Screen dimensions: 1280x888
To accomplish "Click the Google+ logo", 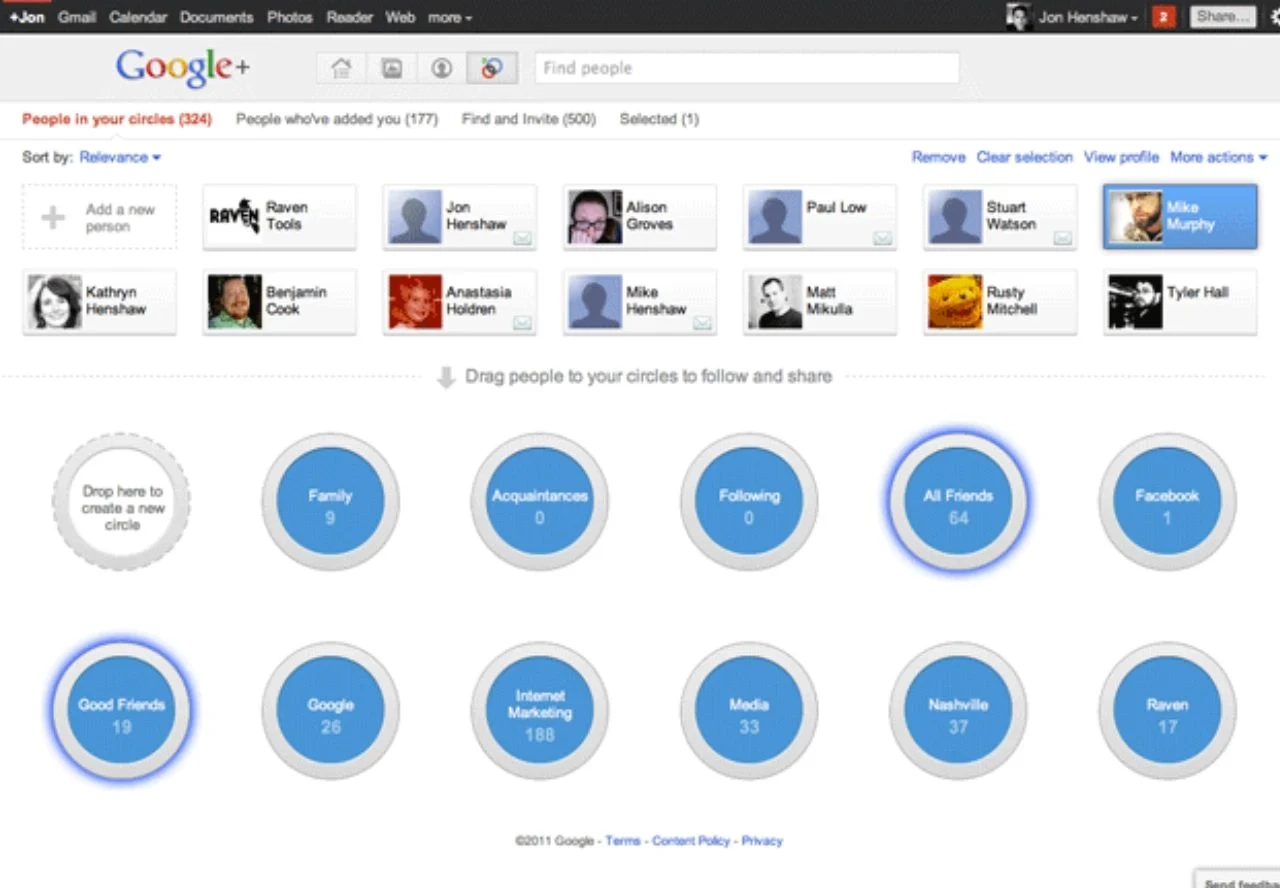I will pyautogui.click(x=183, y=68).
